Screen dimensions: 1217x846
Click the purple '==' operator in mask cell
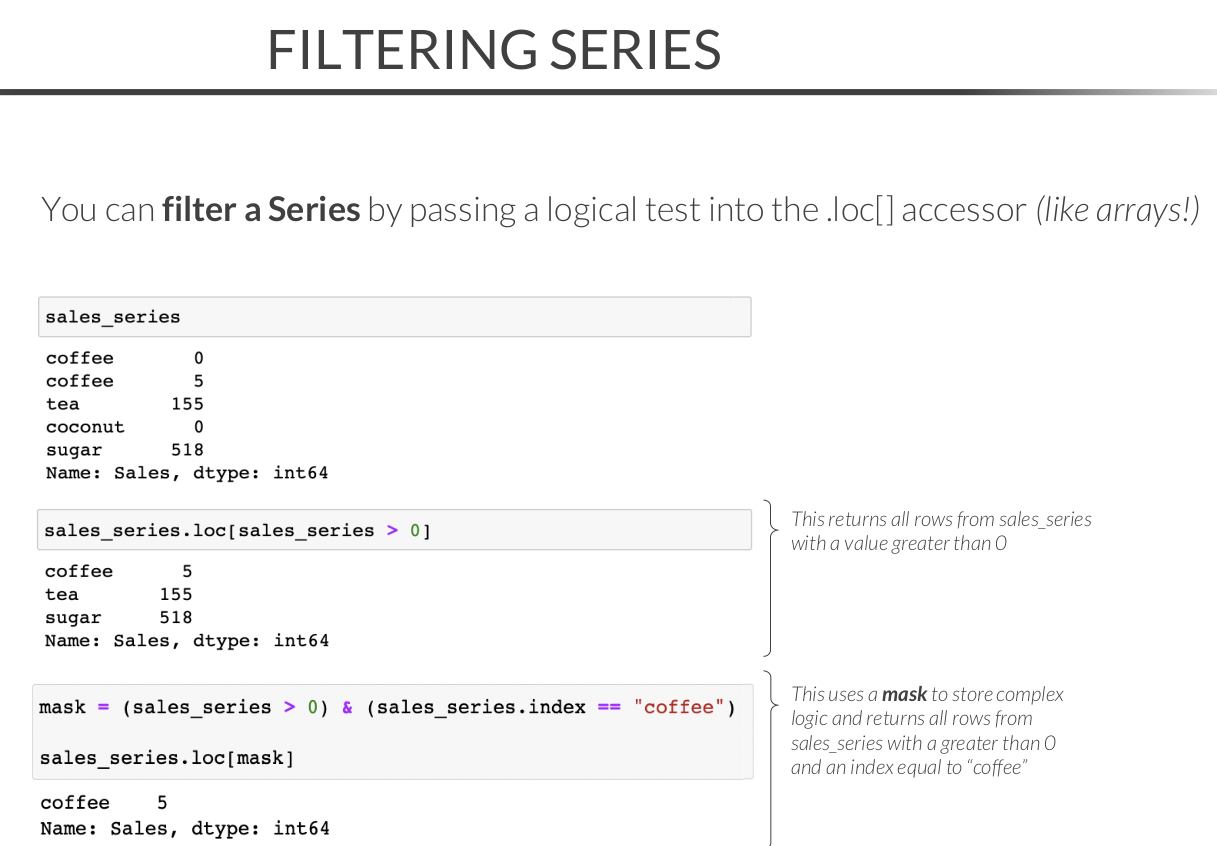pos(608,708)
